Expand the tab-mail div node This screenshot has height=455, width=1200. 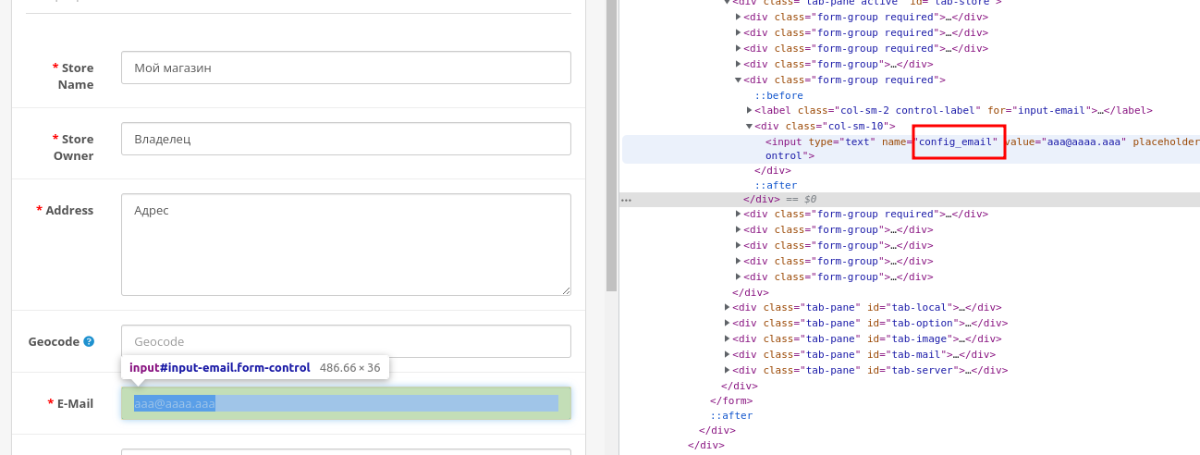click(727, 354)
